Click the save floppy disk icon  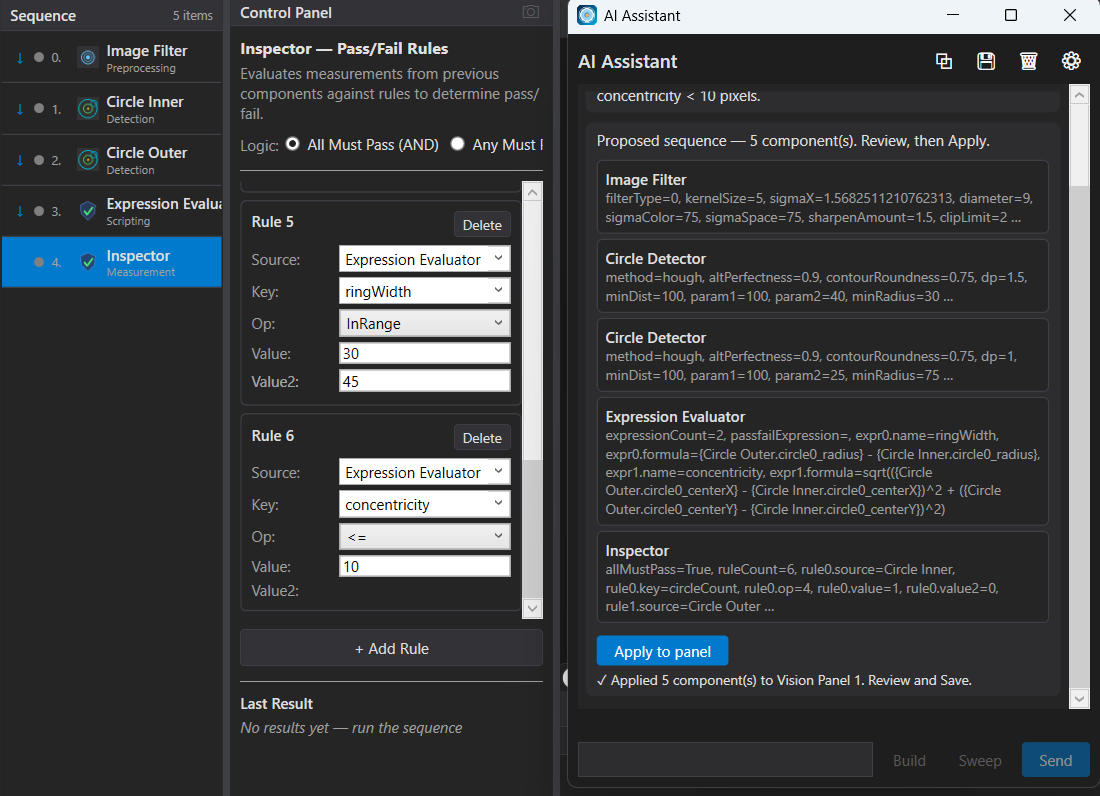tap(986, 61)
